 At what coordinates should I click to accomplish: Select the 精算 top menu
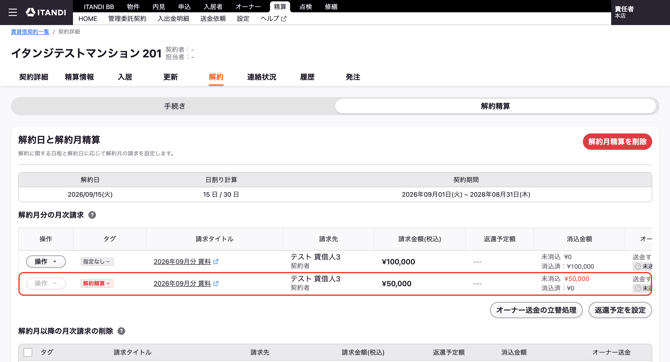click(280, 6)
